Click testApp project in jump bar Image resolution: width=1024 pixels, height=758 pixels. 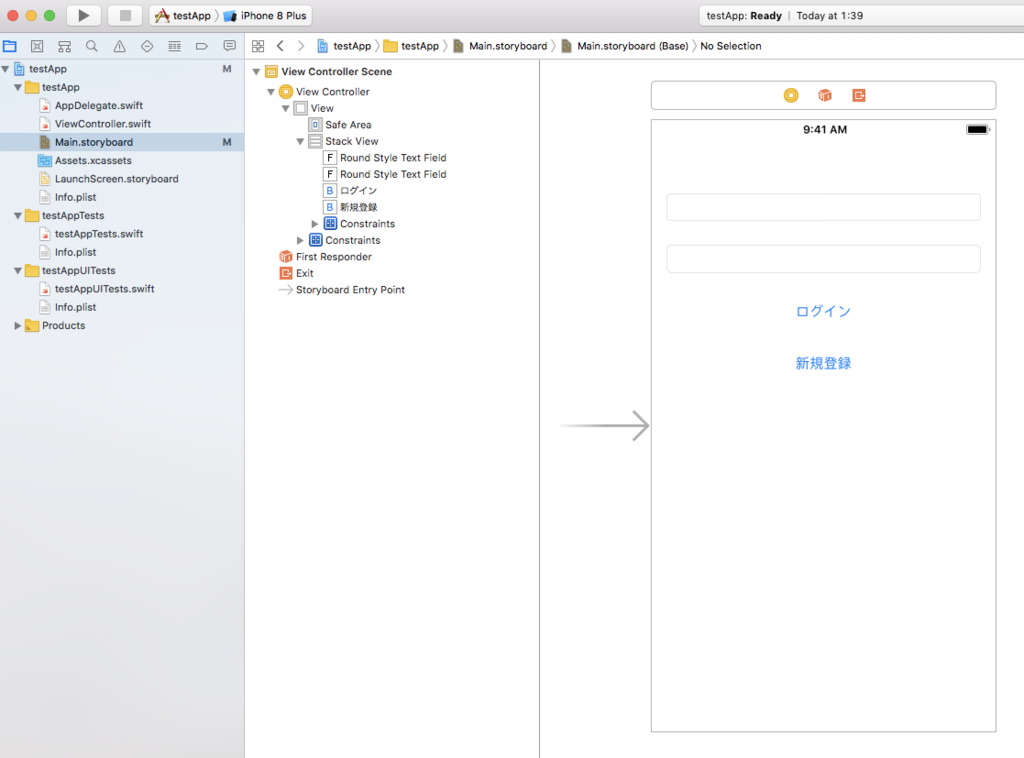click(344, 46)
